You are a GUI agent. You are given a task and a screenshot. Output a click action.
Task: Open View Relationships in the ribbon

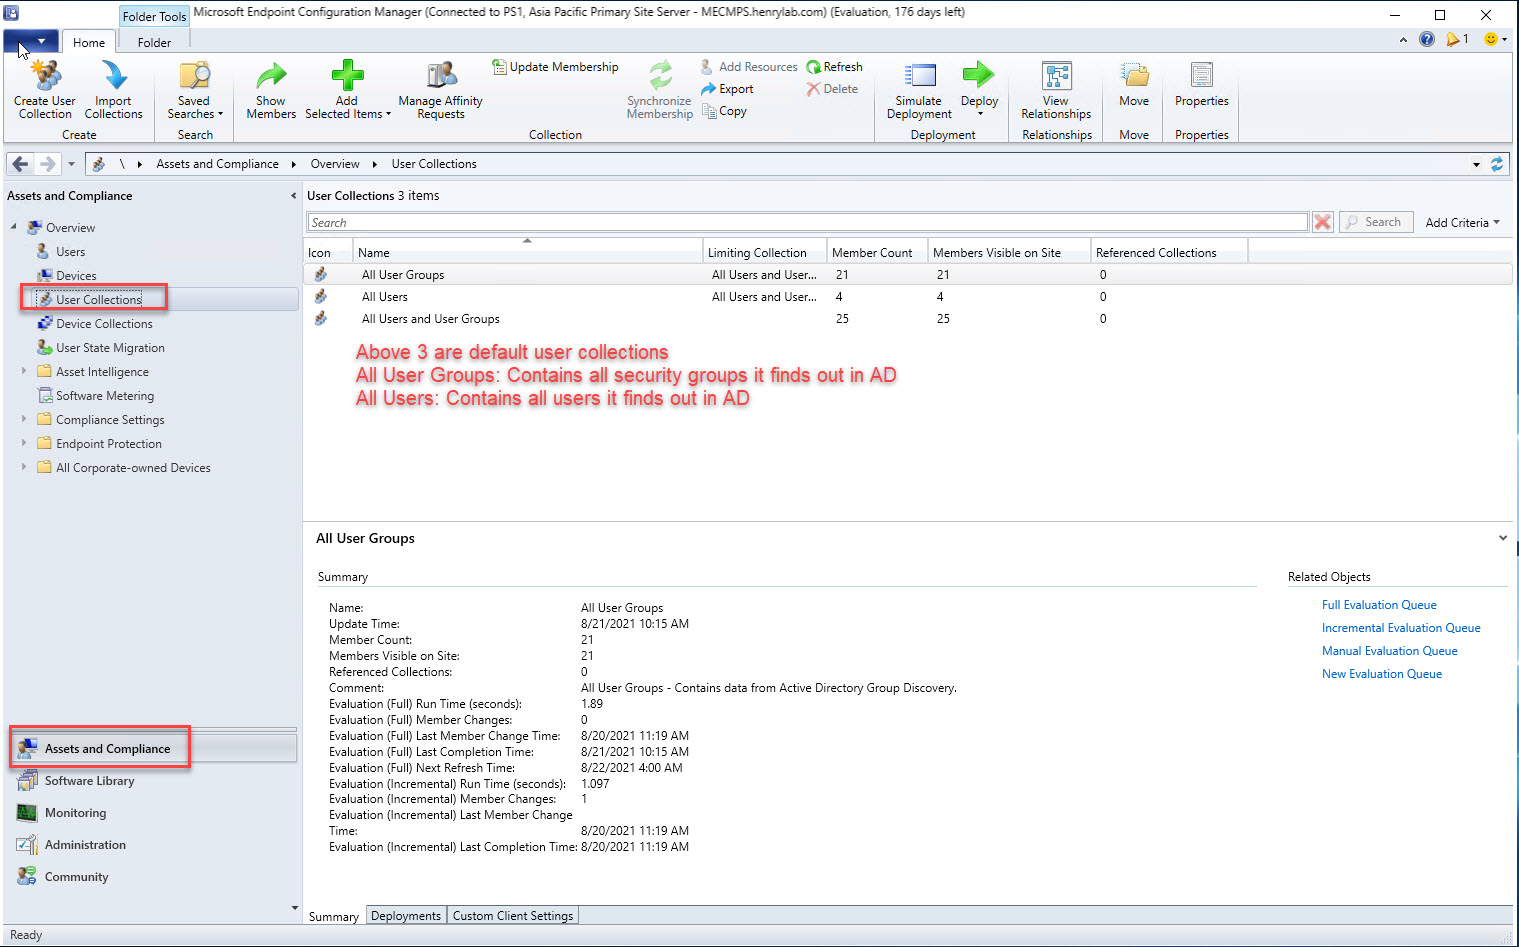tap(1056, 78)
